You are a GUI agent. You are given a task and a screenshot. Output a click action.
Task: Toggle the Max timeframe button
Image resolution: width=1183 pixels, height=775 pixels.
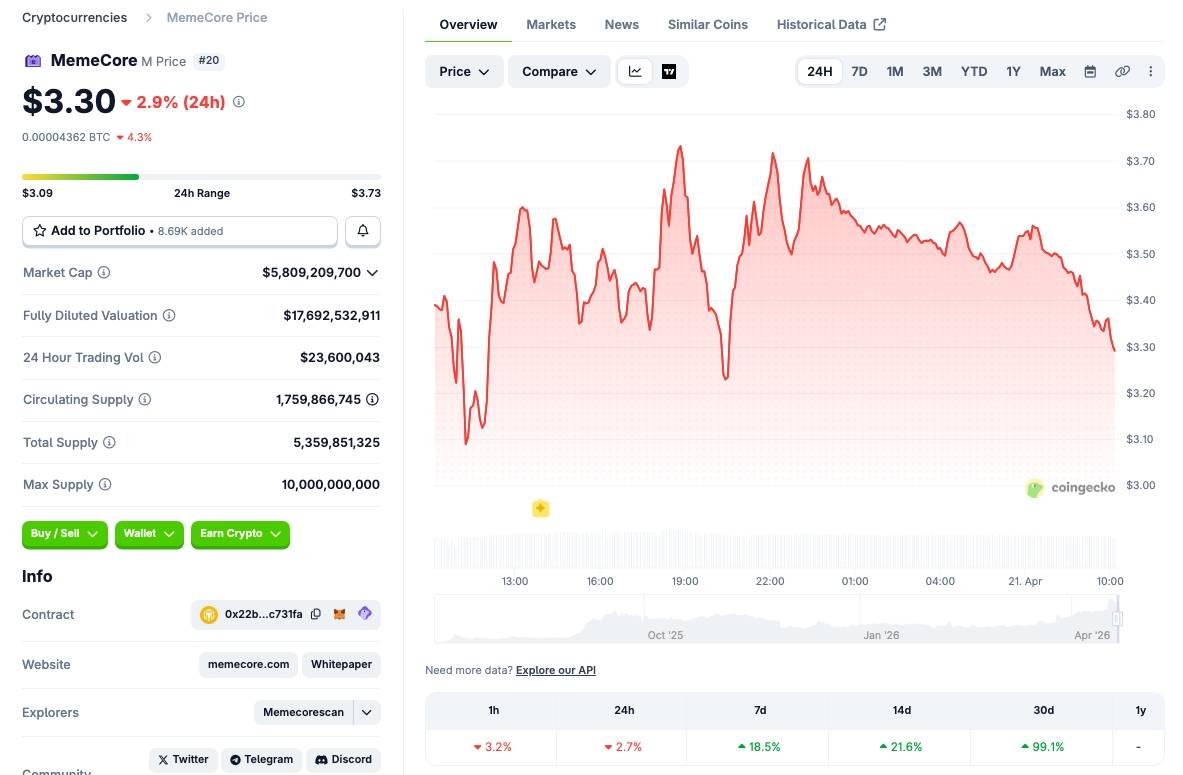point(1052,71)
